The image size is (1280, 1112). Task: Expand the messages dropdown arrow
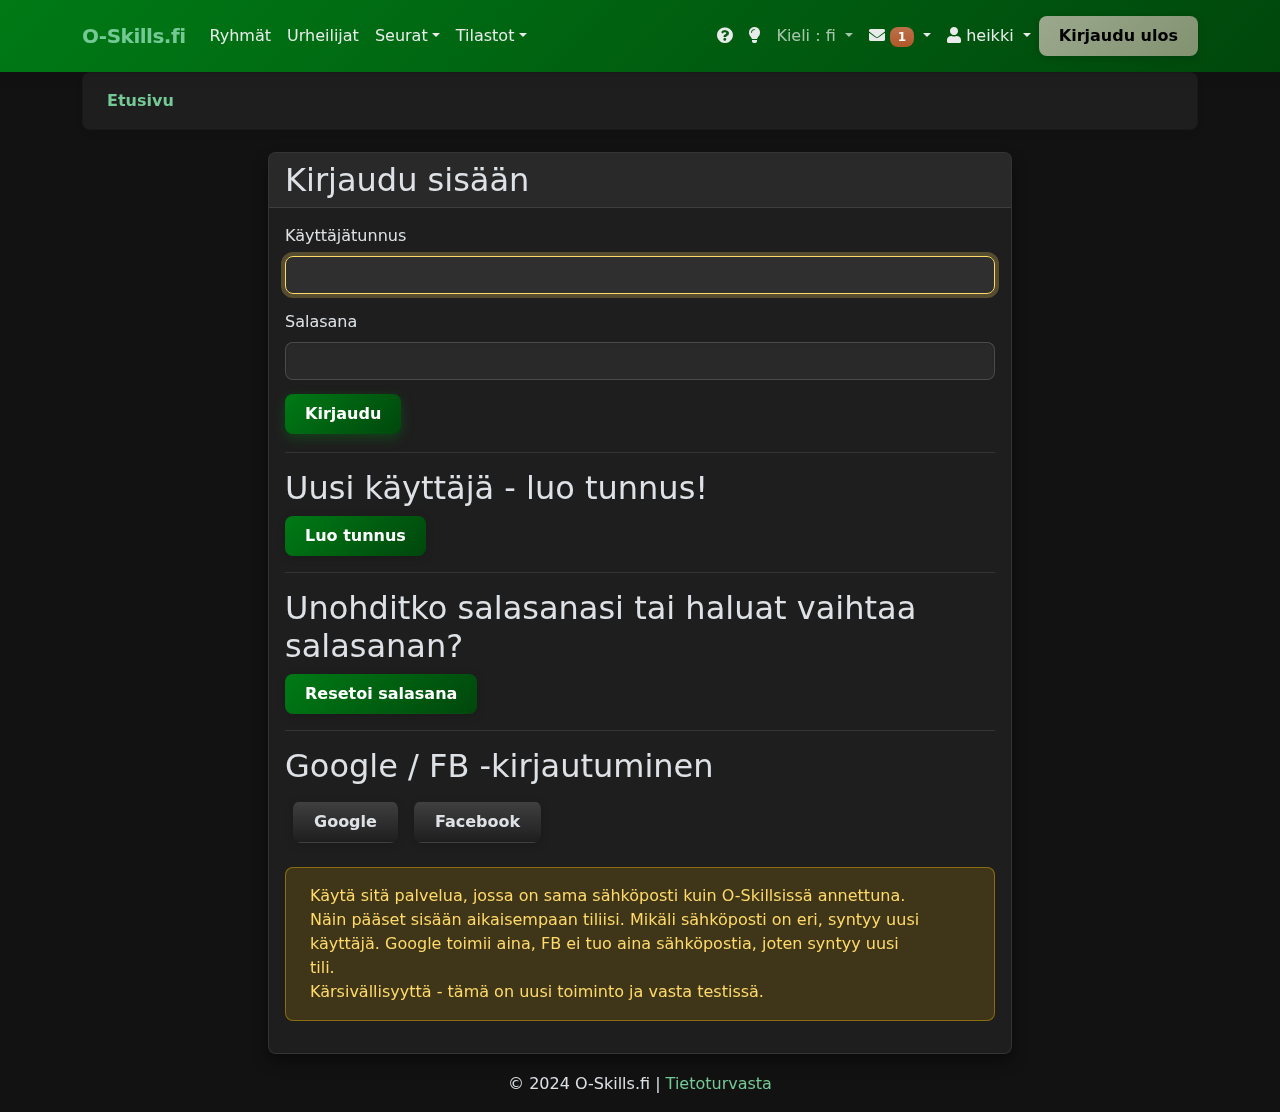pos(925,36)
